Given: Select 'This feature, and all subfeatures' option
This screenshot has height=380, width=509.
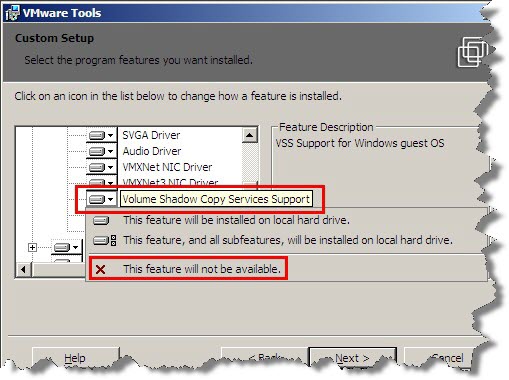Looking at the screenshot, I should pyautogui.click(x=286, y=240).
